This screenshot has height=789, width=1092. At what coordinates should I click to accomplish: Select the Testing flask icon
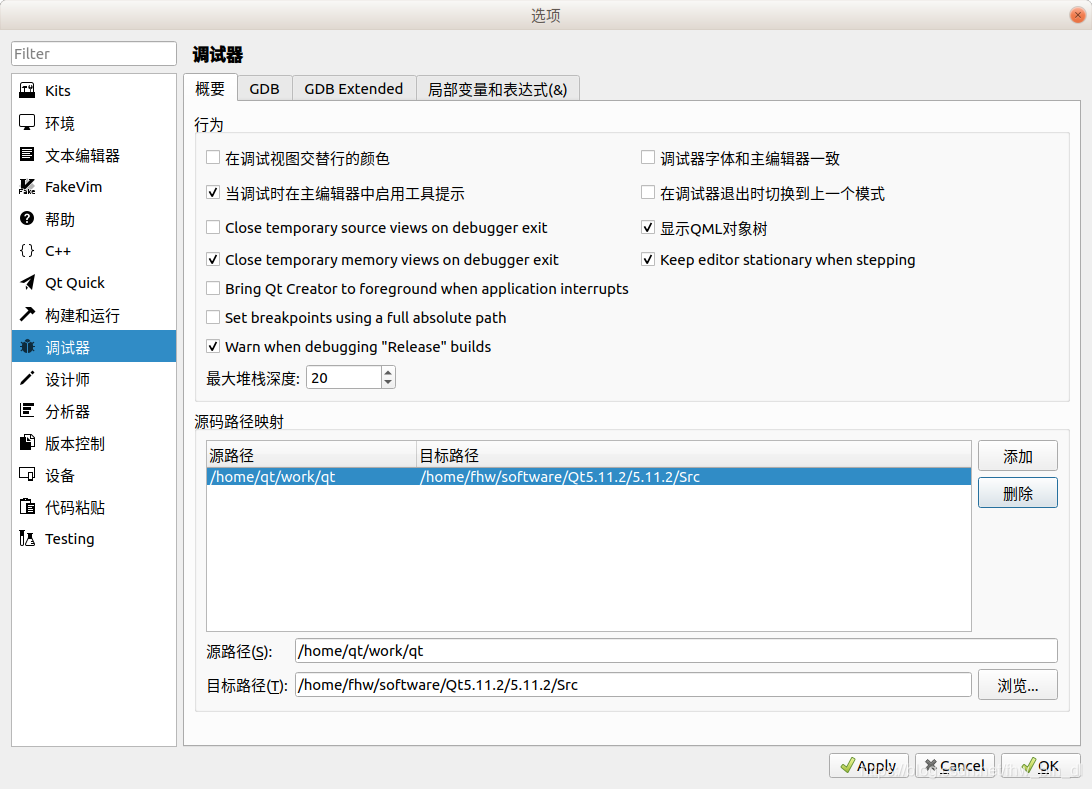coord(27,538)
